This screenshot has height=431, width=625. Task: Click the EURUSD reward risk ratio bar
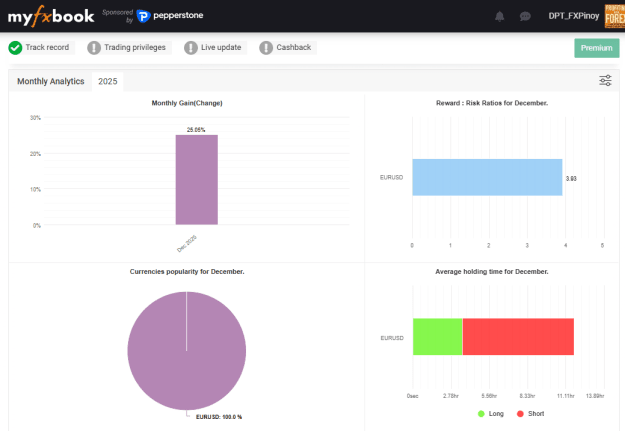tap(487, 177)
